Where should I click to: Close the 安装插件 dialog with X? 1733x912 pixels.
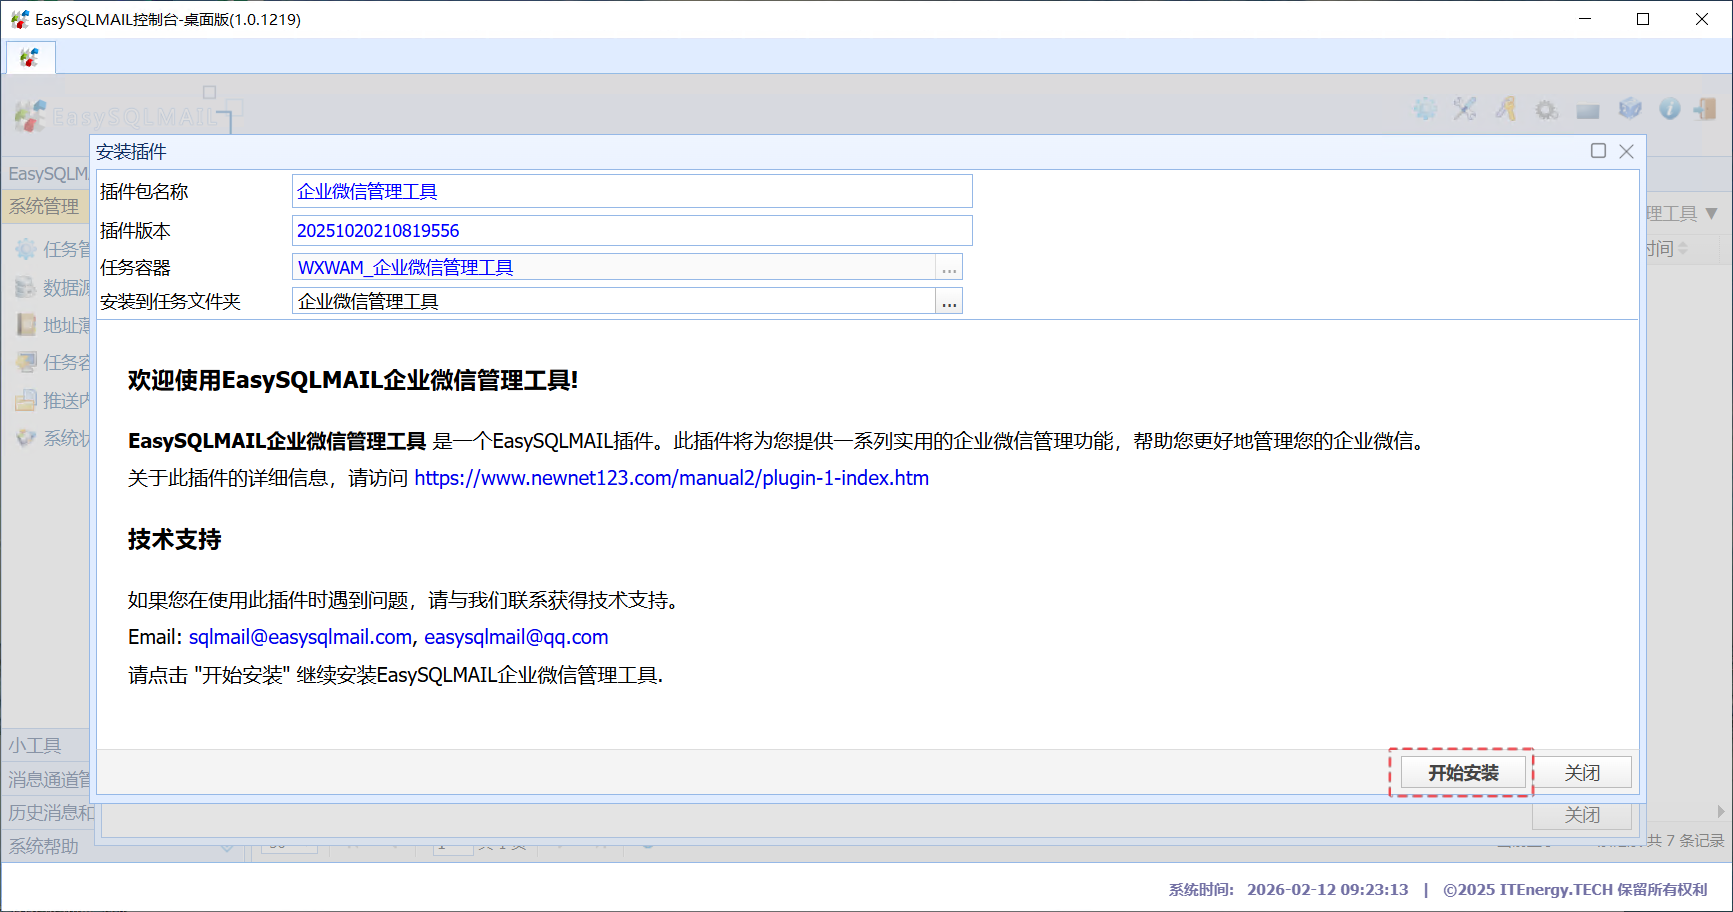[x=1627, y=151]
